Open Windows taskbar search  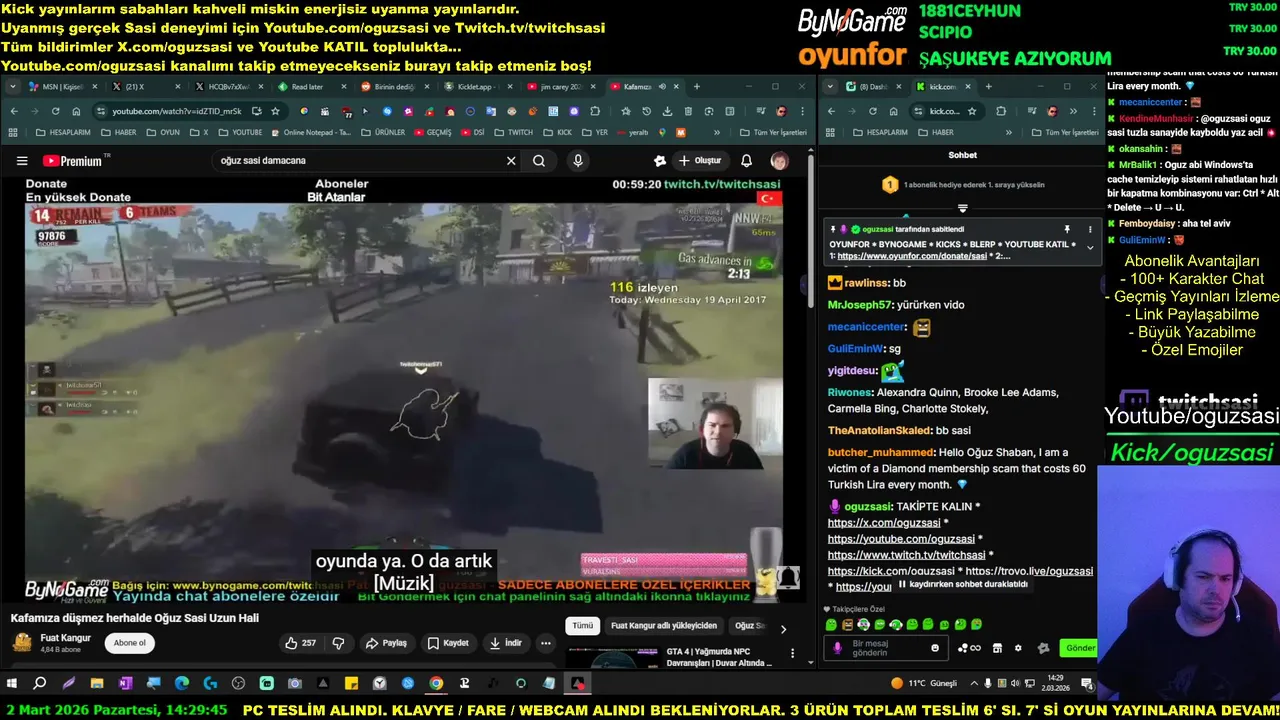pos(40,684)
